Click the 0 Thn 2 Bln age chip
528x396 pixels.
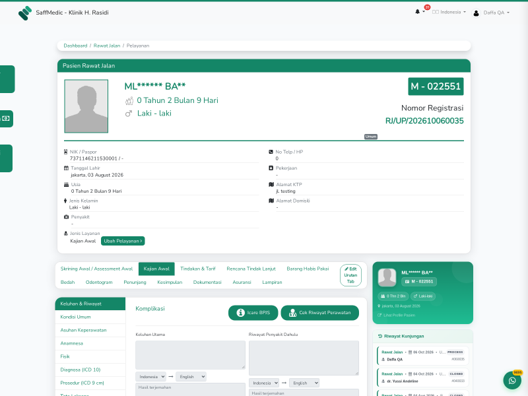[x=393, y=296]
